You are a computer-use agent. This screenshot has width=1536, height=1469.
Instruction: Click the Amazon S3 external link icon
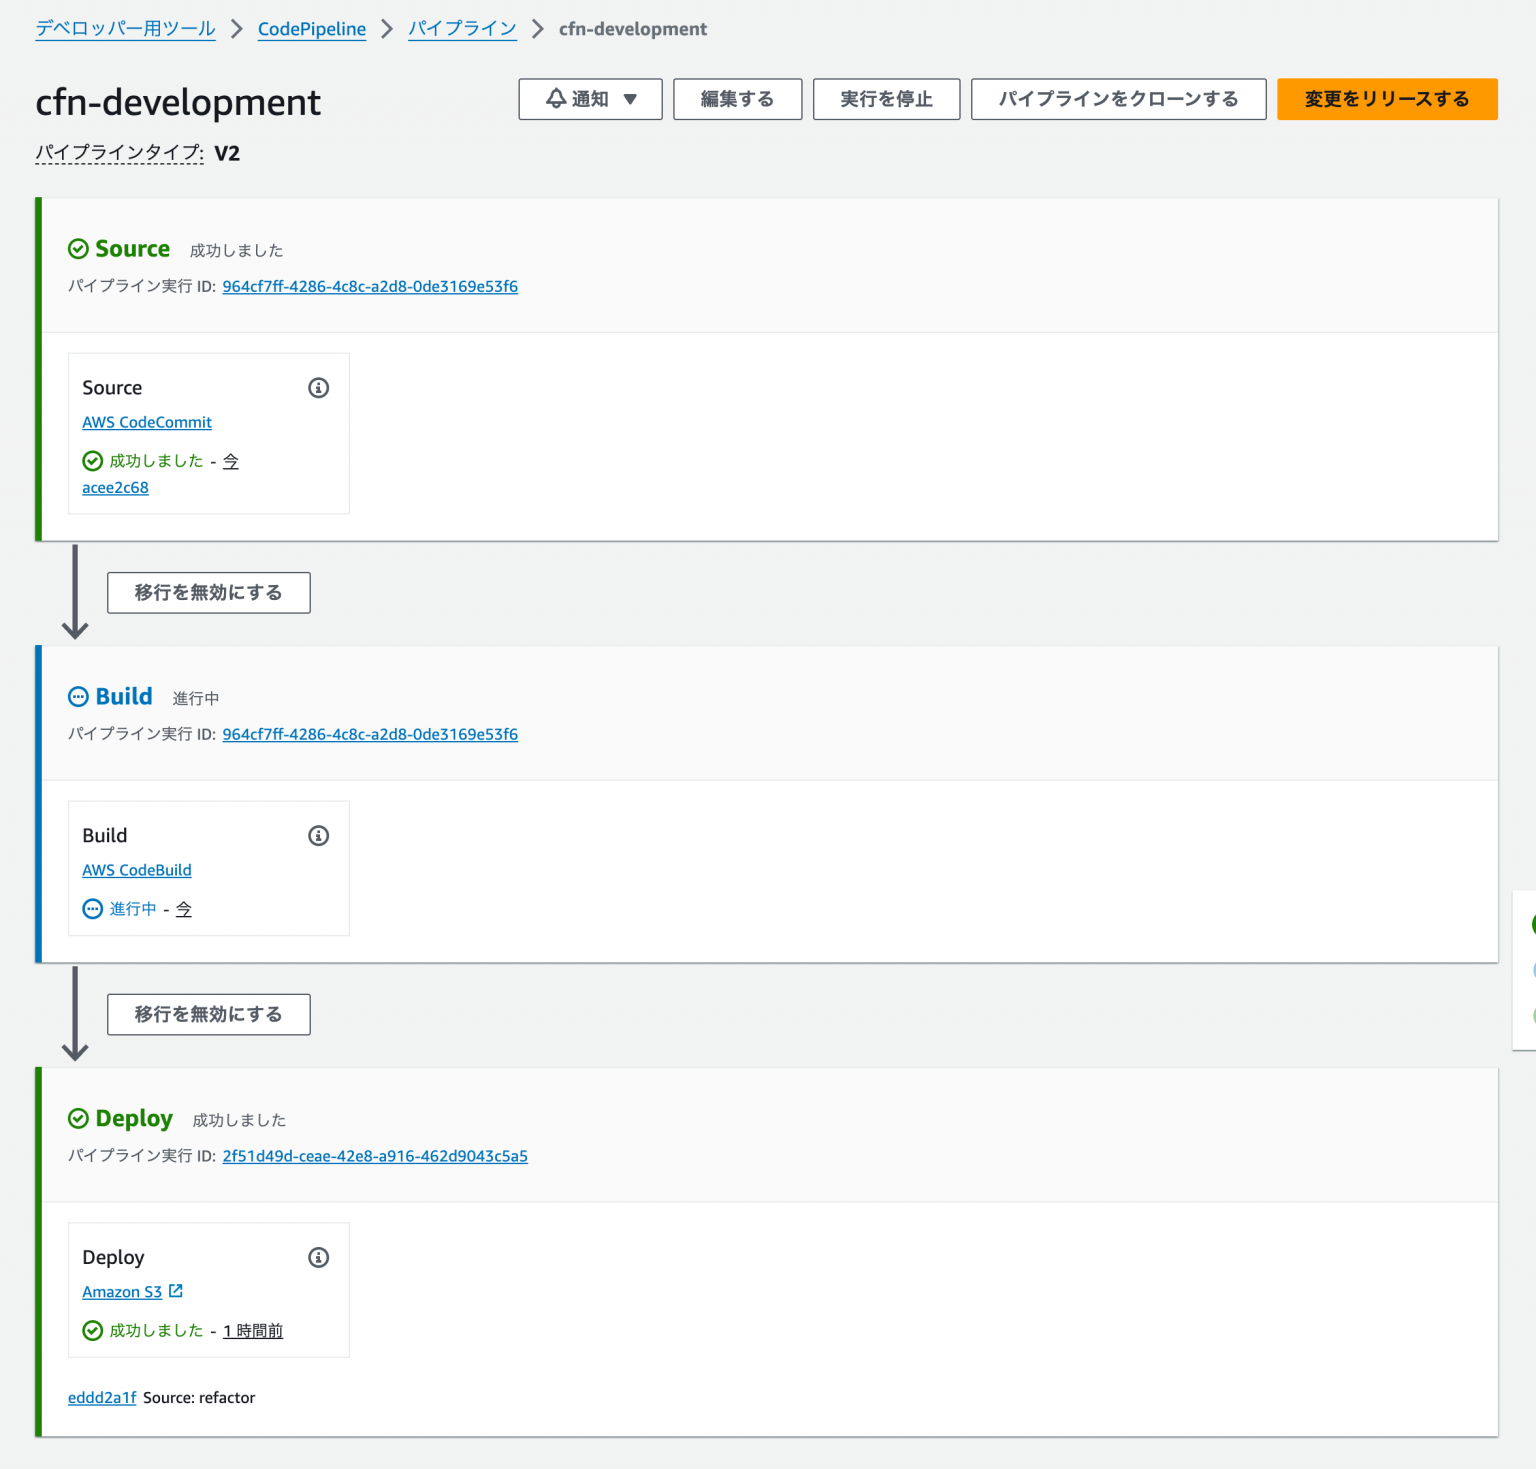pos(177,1290)
